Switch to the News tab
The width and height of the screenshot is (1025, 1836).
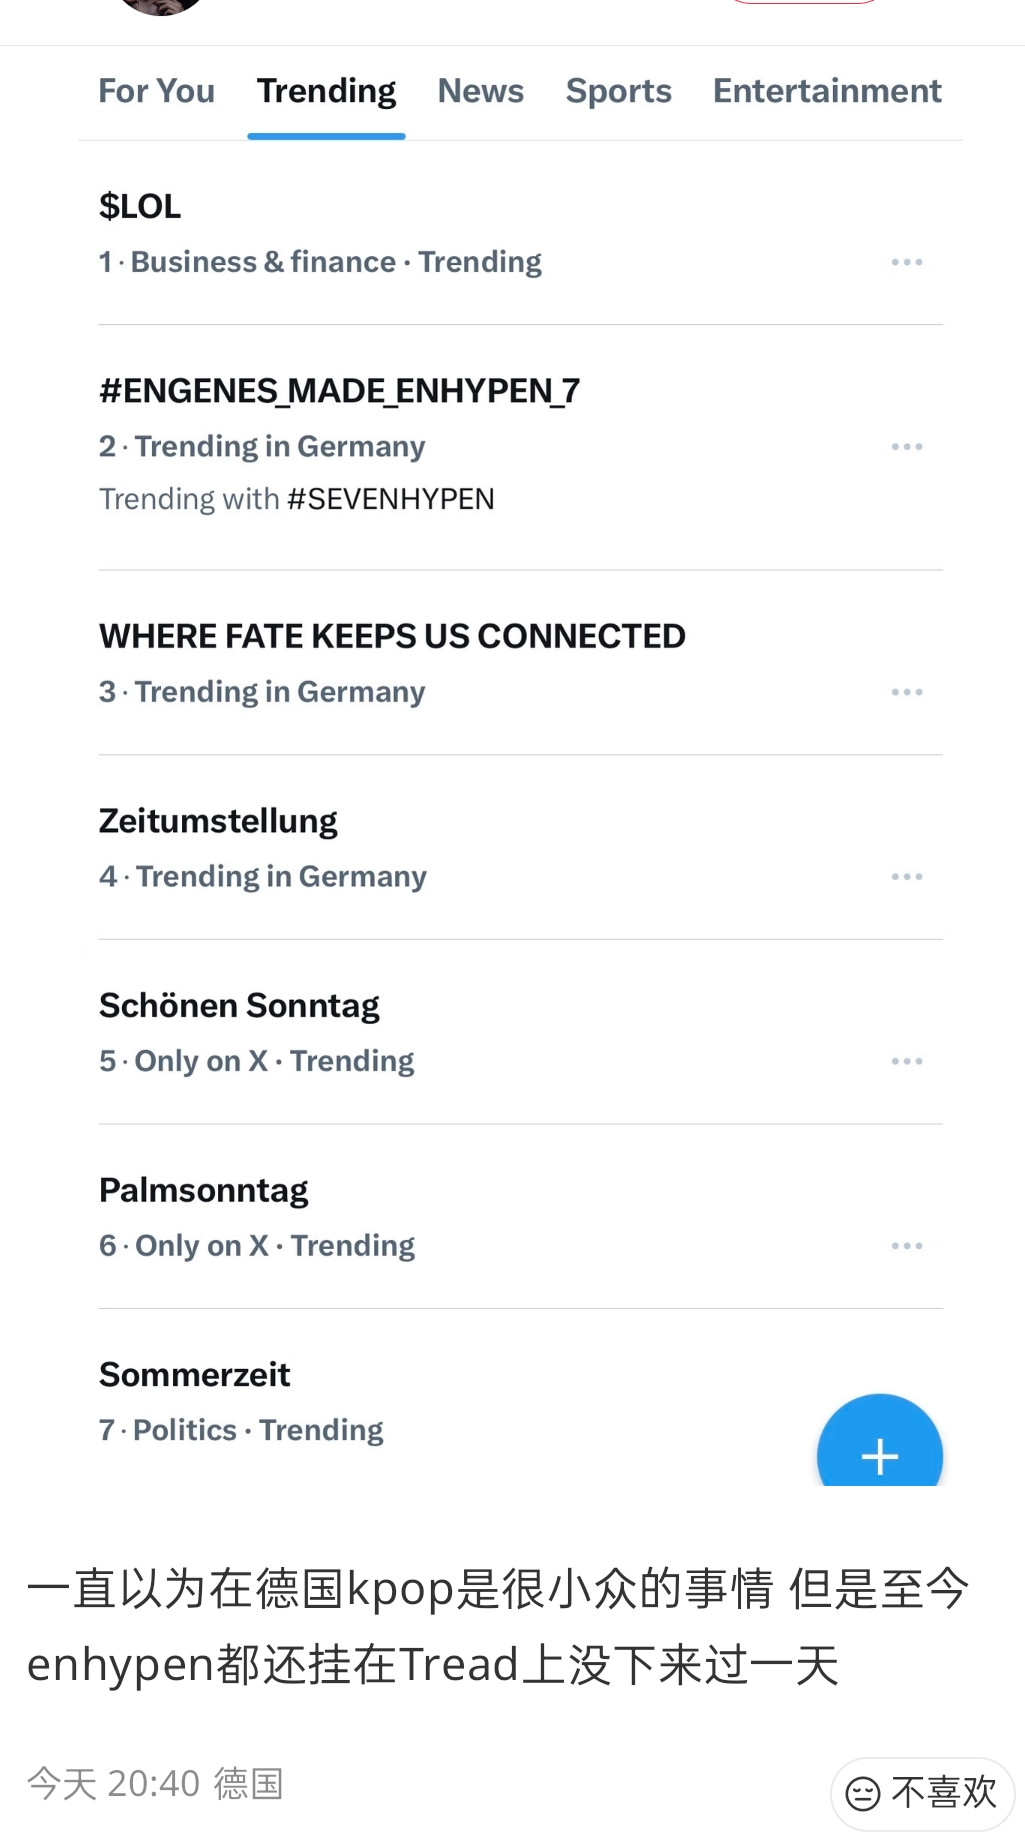480,91
